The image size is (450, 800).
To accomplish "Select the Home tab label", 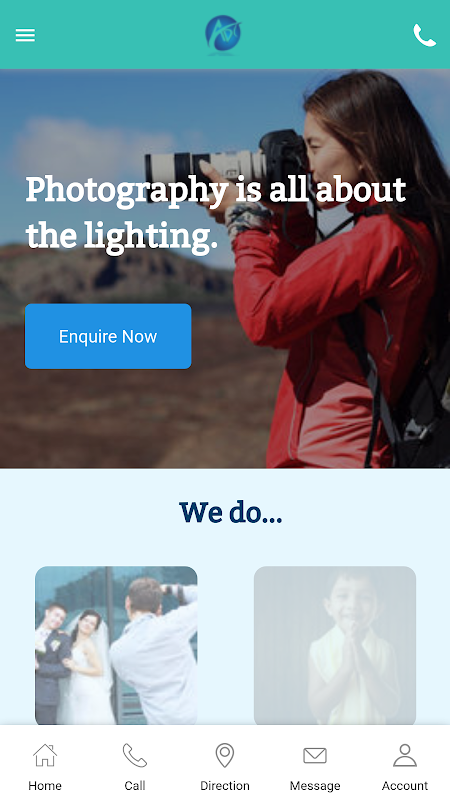I will pyautogui.click(x=45, y=786).
